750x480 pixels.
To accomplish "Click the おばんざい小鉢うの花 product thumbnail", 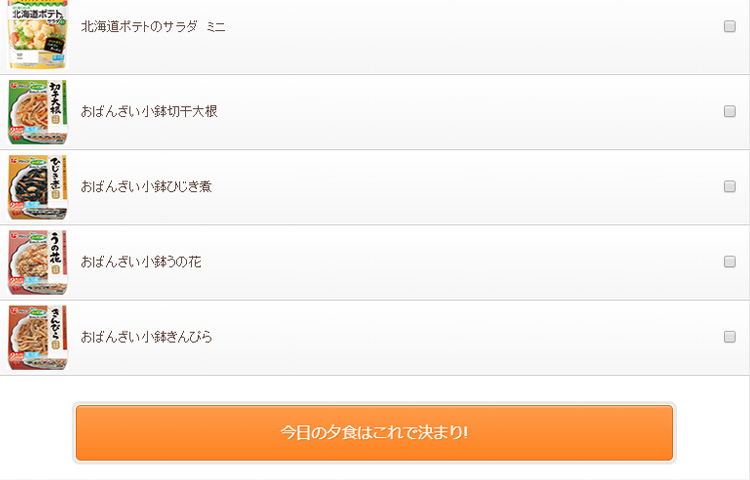I will 37,262.
